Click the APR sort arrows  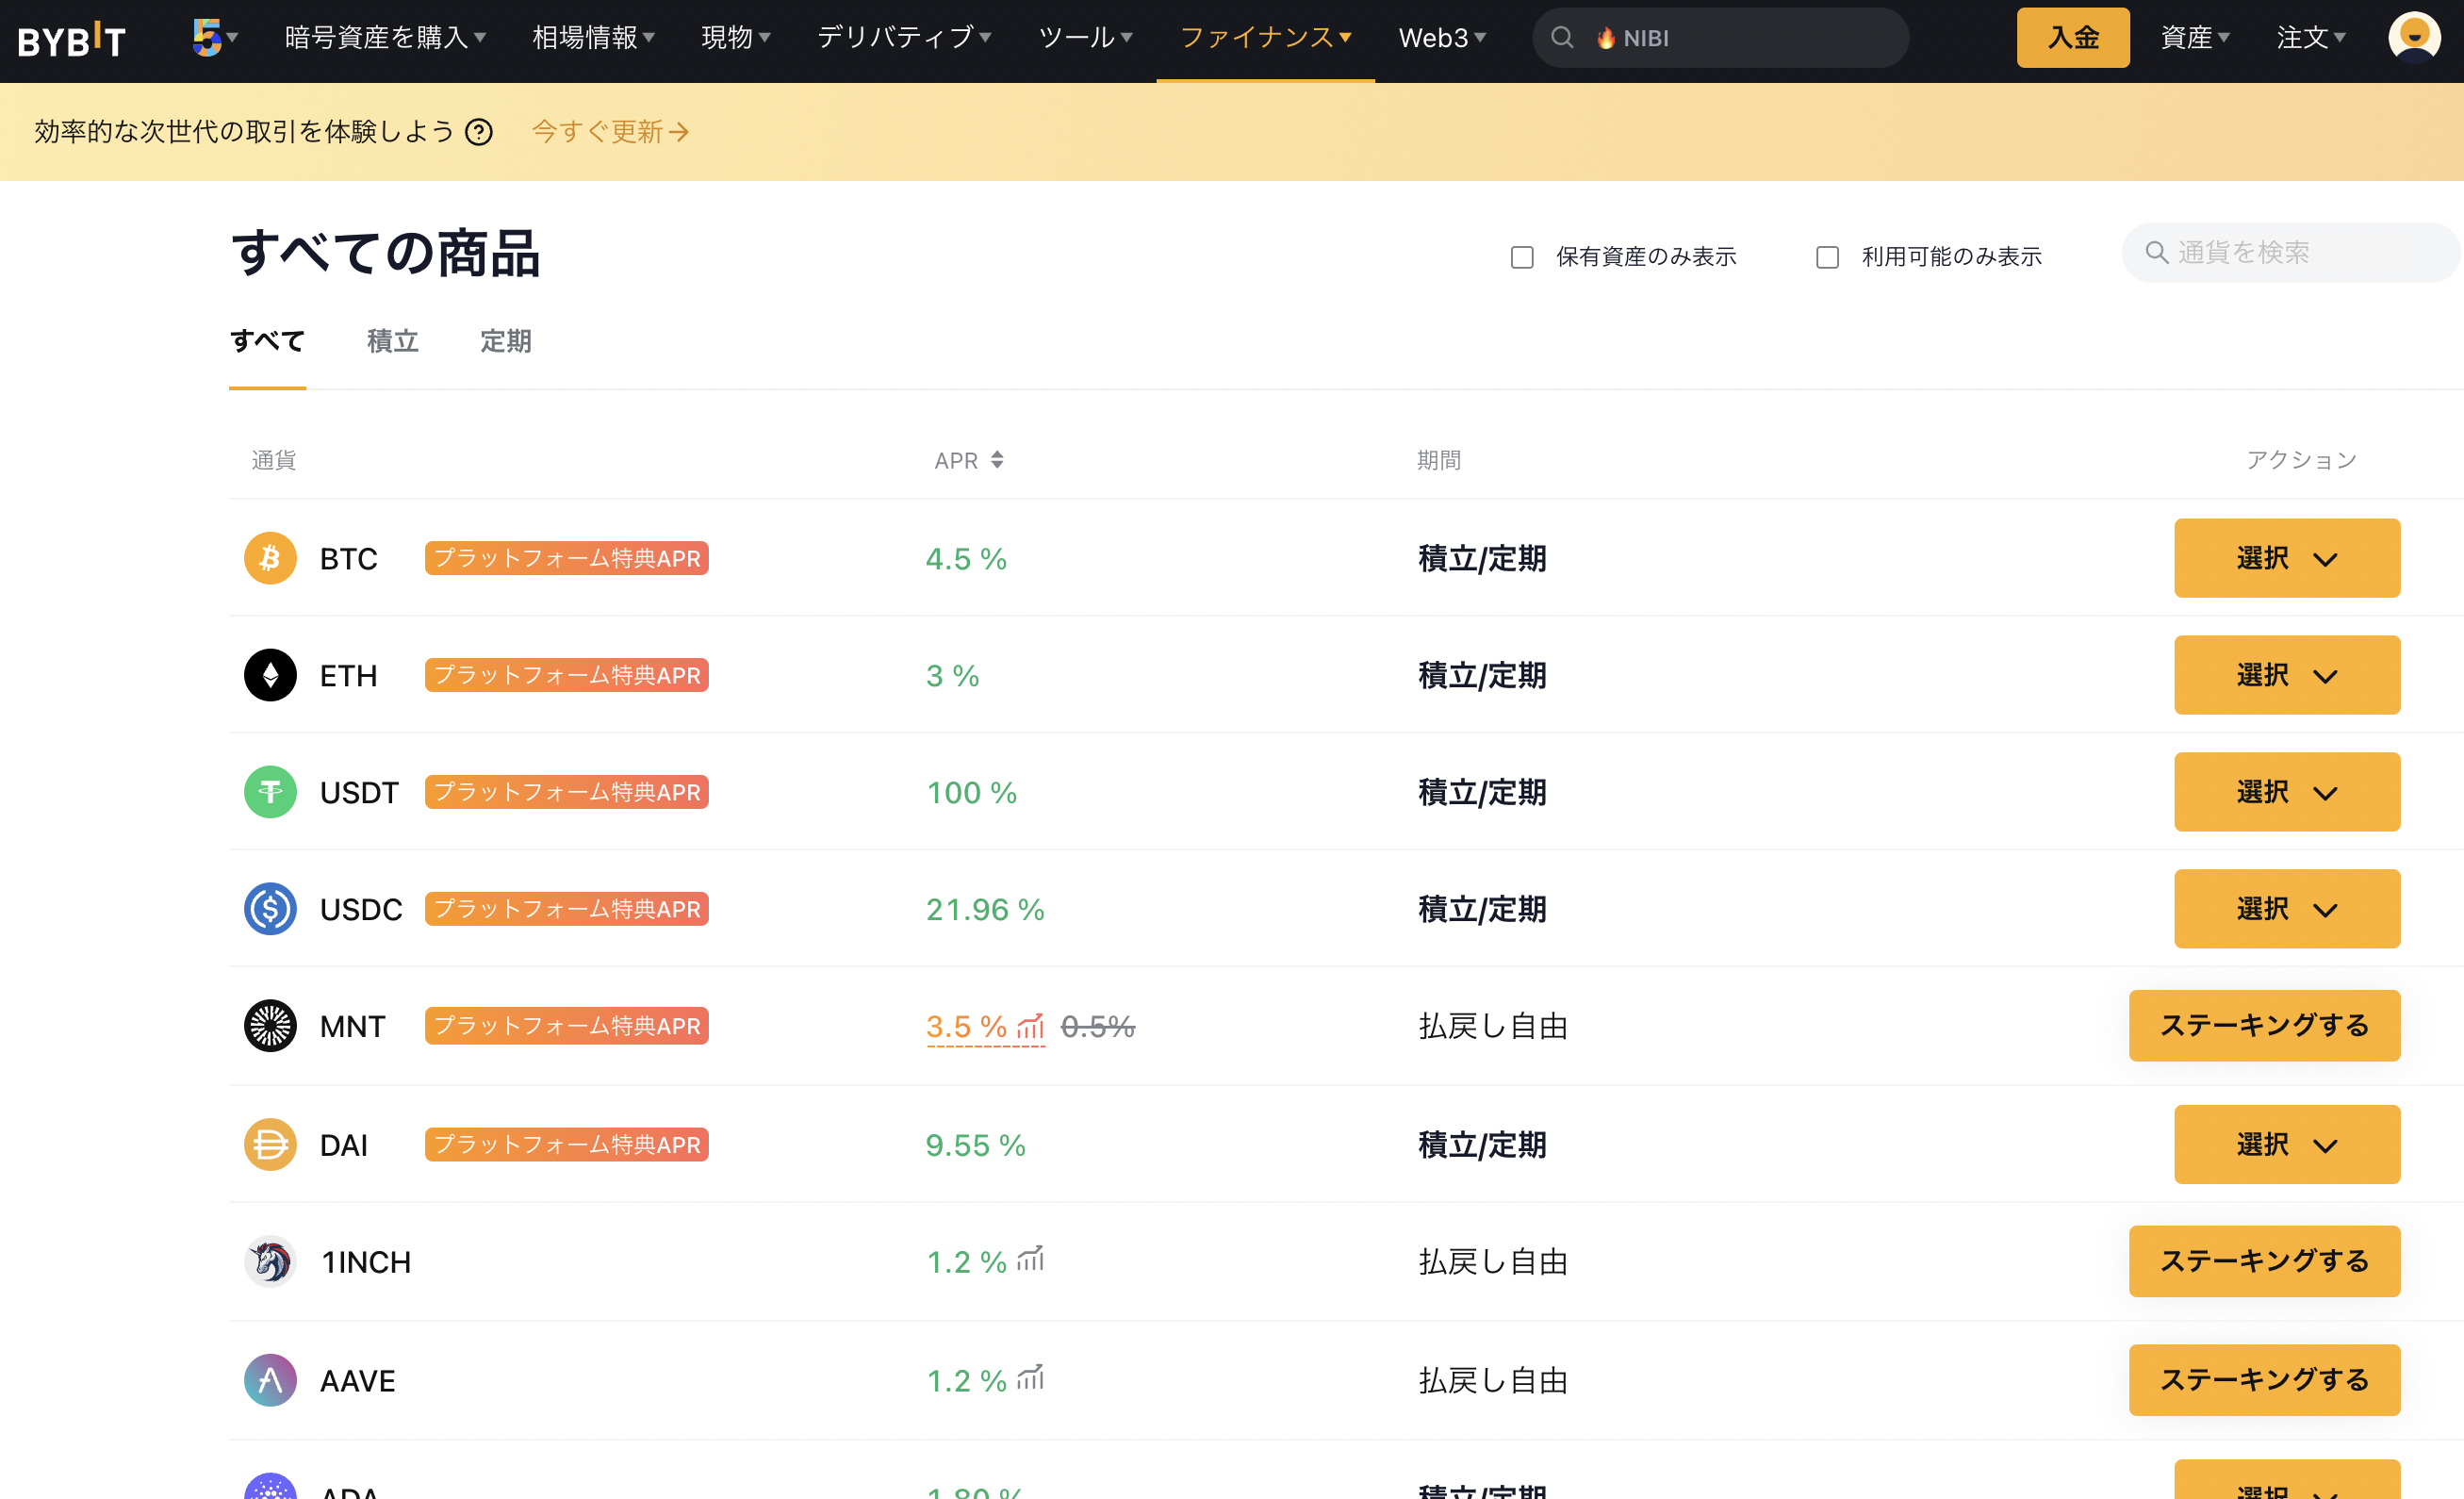pos(997,460)
